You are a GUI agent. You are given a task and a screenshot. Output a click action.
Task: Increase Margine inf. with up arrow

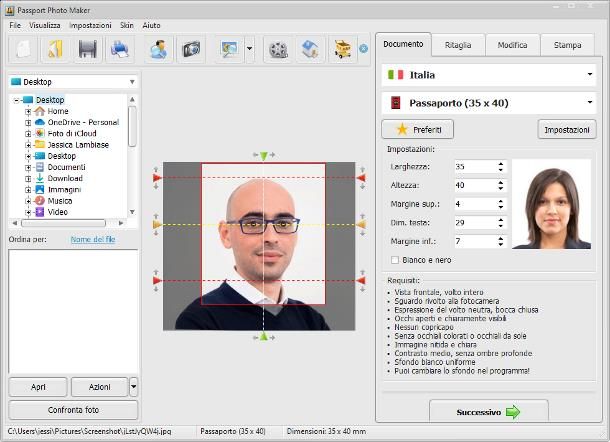(501, 238)
